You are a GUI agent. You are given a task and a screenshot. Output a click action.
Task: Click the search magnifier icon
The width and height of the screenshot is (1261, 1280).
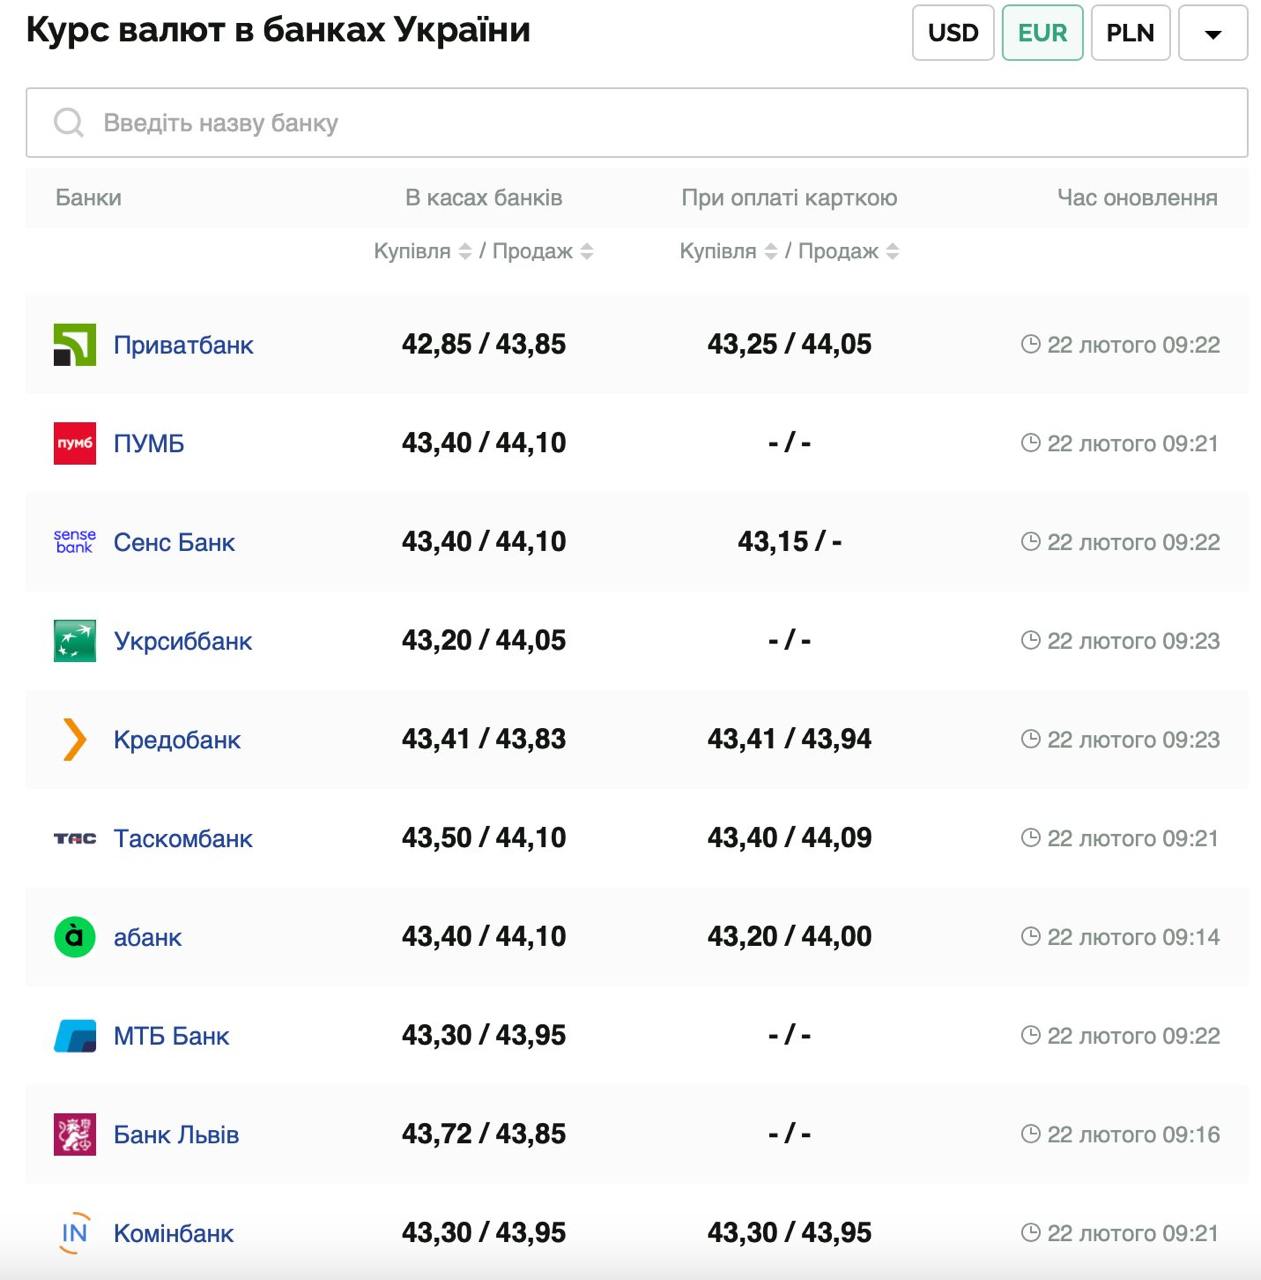(x=69, y=123)
